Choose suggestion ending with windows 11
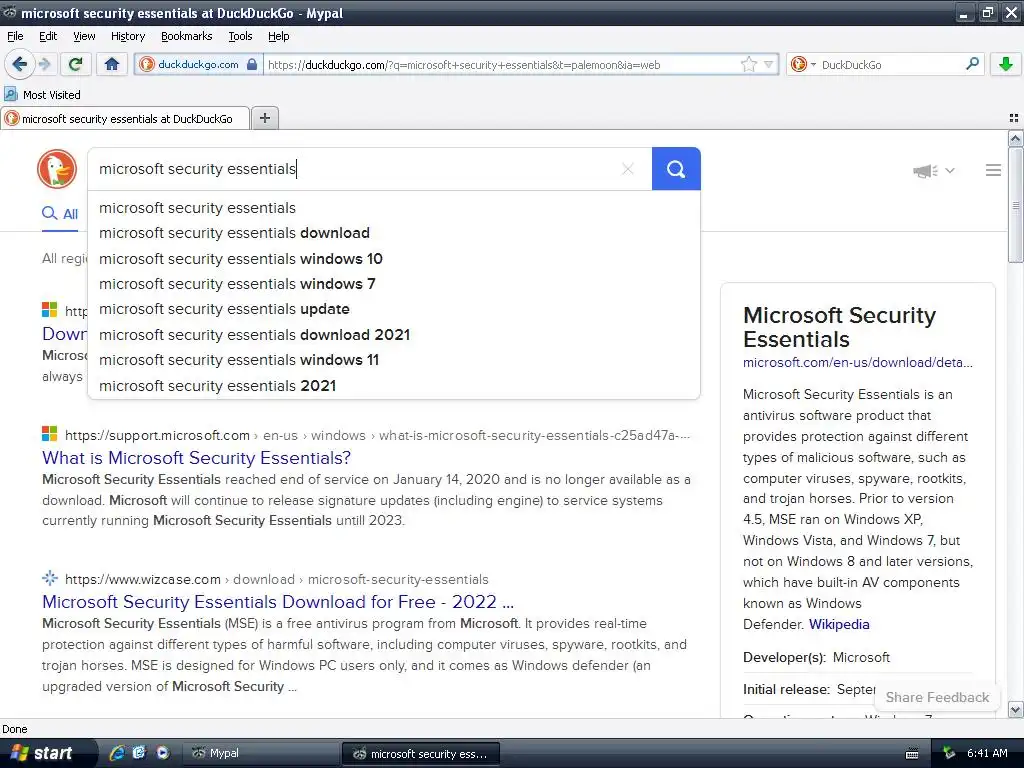Image resolution: width=1024 pixels, height=768 pixels. (x=394, y=360)
